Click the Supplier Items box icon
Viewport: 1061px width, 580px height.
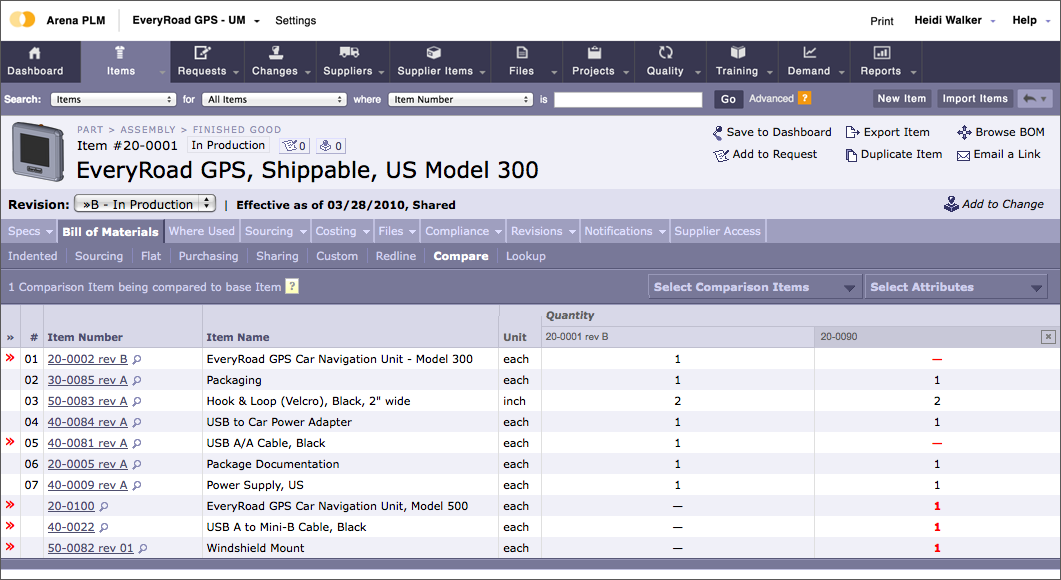tap(434, 53)
